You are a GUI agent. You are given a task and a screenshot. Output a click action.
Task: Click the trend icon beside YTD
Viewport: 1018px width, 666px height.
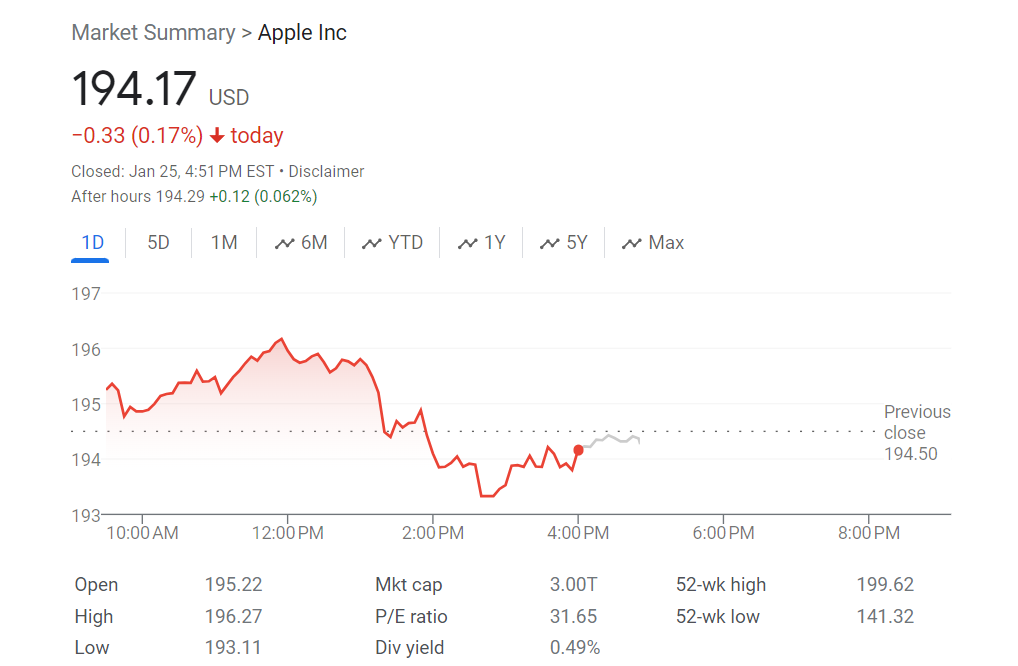click(371, 243)
